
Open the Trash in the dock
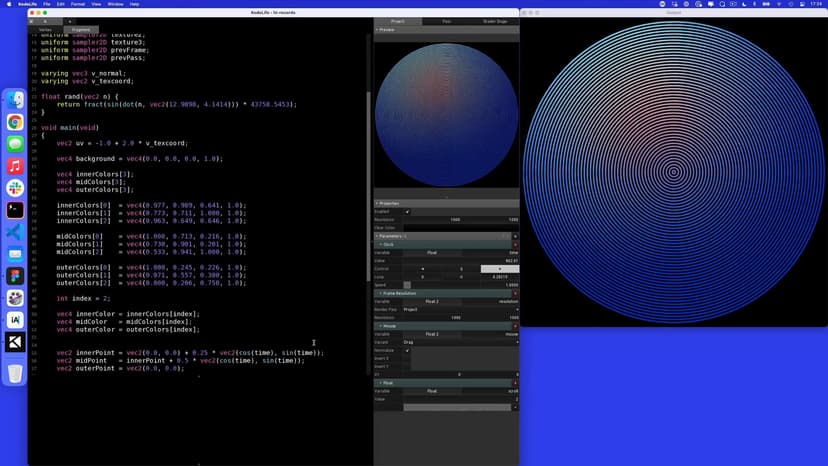(15, 373)
